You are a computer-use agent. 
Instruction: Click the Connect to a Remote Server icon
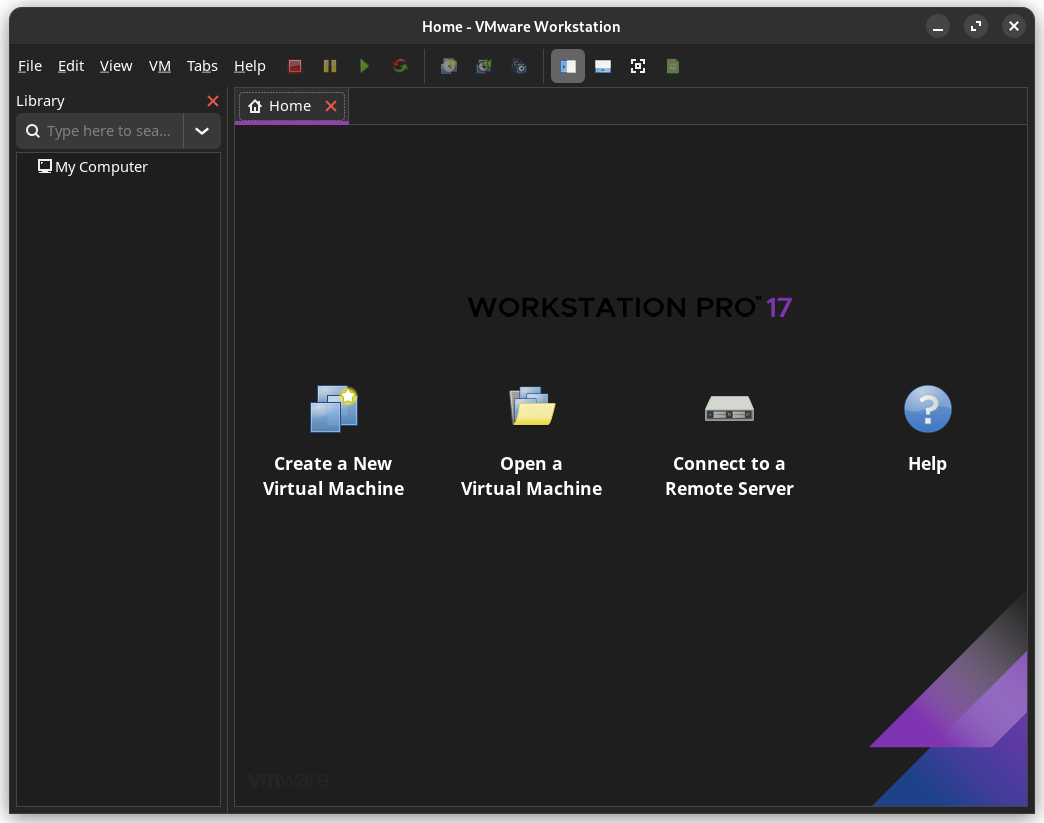point(730,408)
